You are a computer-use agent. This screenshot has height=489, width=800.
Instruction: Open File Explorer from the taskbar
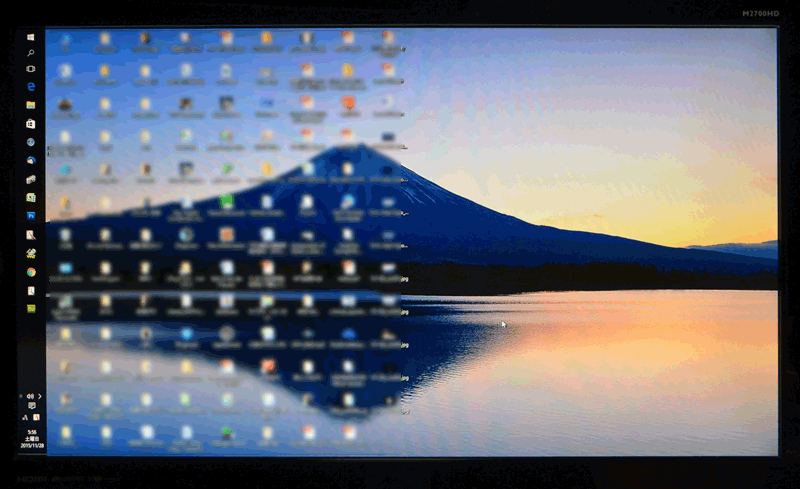(x=31, y=105)
